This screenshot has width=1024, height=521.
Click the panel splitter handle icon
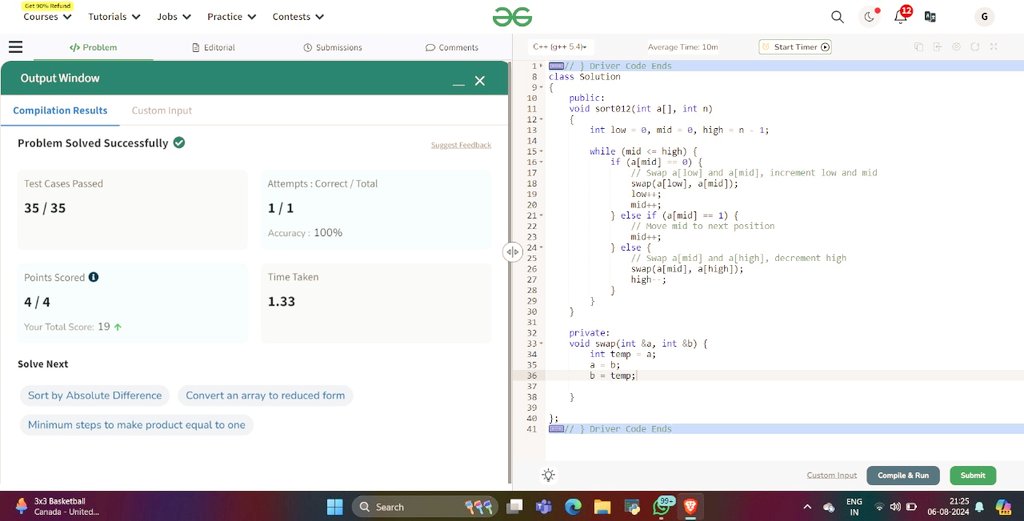click(x=513, y=252)
